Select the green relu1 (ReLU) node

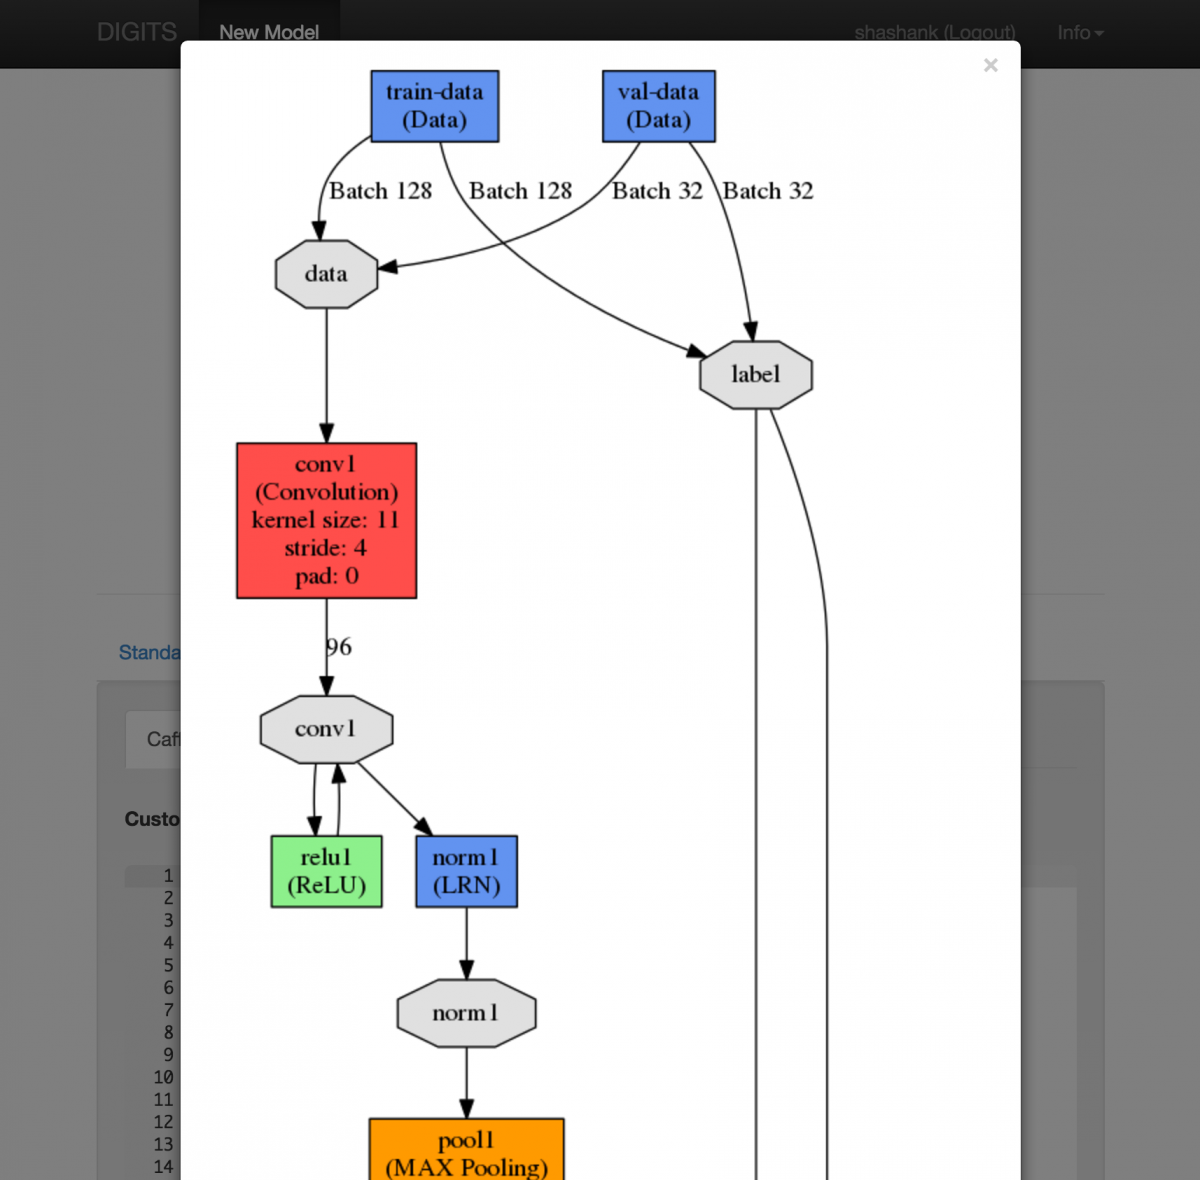[x=326, y=871]
